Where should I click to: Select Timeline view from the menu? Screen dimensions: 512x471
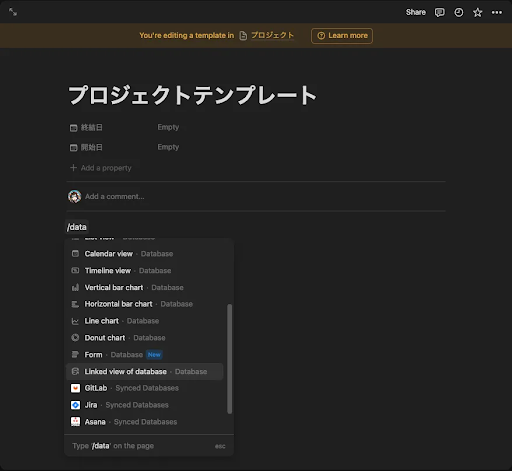(x=145, y=271)
